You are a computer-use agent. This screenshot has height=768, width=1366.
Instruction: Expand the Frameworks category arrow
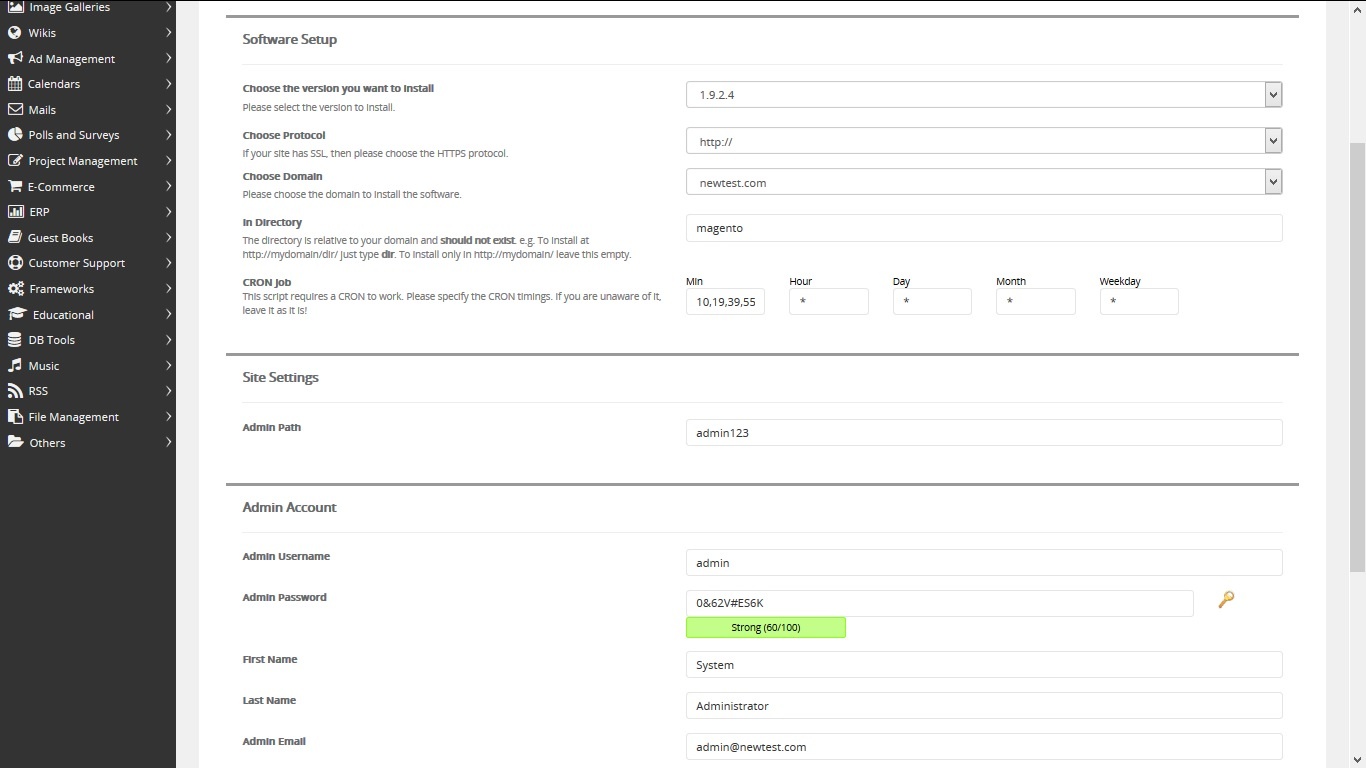point(168,289)
